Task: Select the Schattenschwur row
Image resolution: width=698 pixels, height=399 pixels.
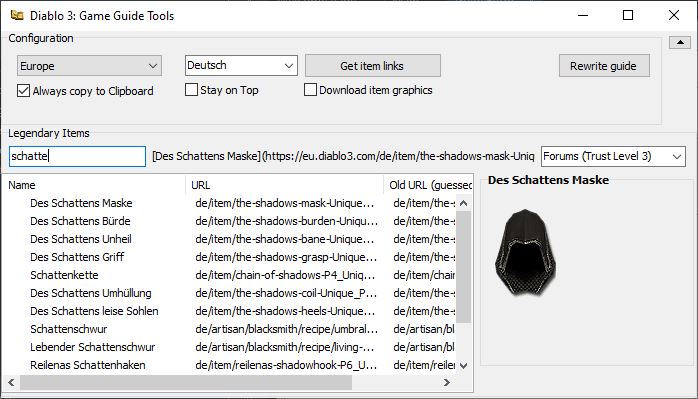Action: [x=69, y=329]
